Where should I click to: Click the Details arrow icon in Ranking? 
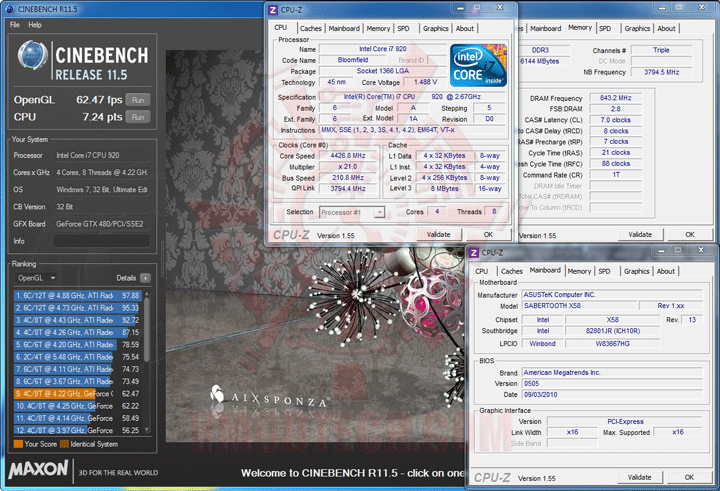coord(145,278)
